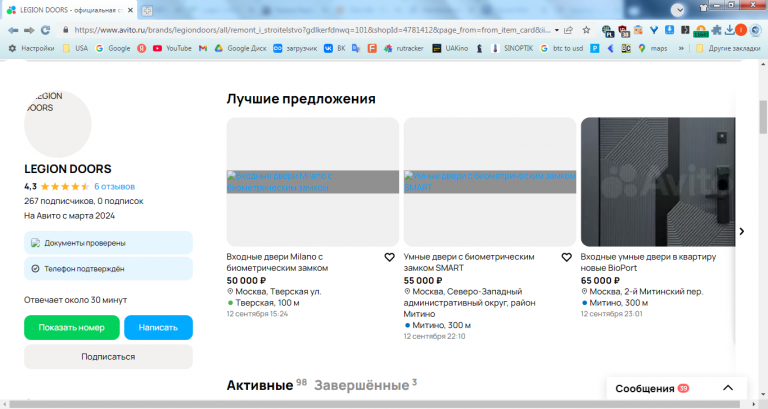Open the puzzle-piece extensions menu
768x409 pixels.
(716, 30)
